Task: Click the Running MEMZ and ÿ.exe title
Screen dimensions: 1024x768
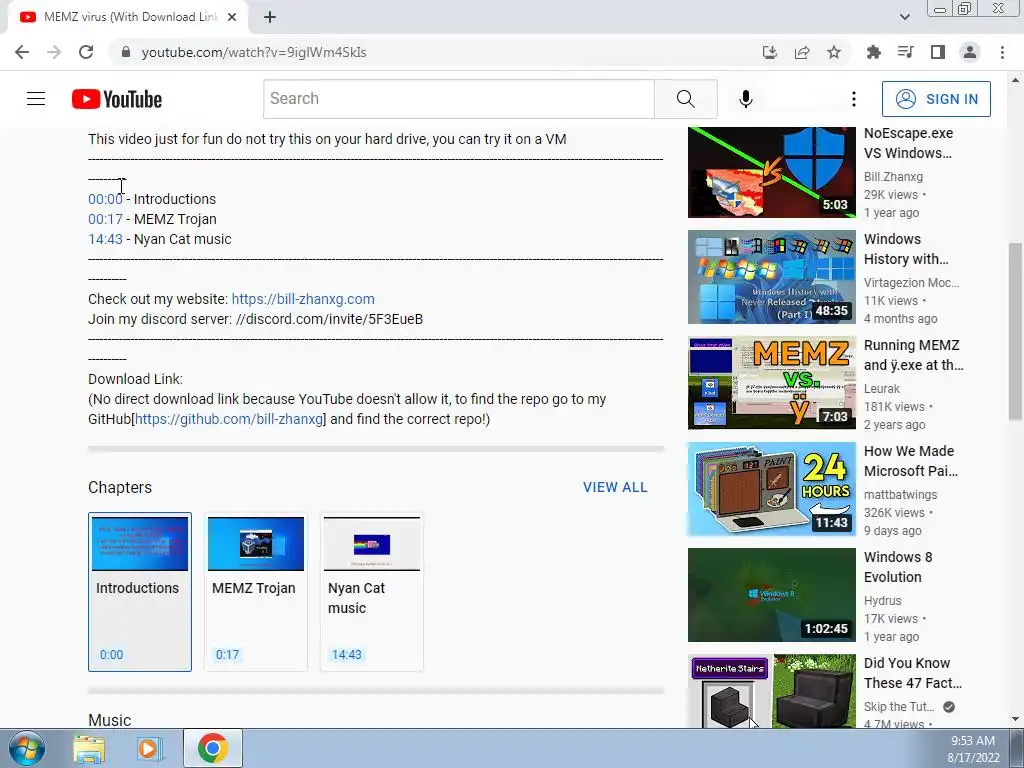Action: tap(914, 355)
